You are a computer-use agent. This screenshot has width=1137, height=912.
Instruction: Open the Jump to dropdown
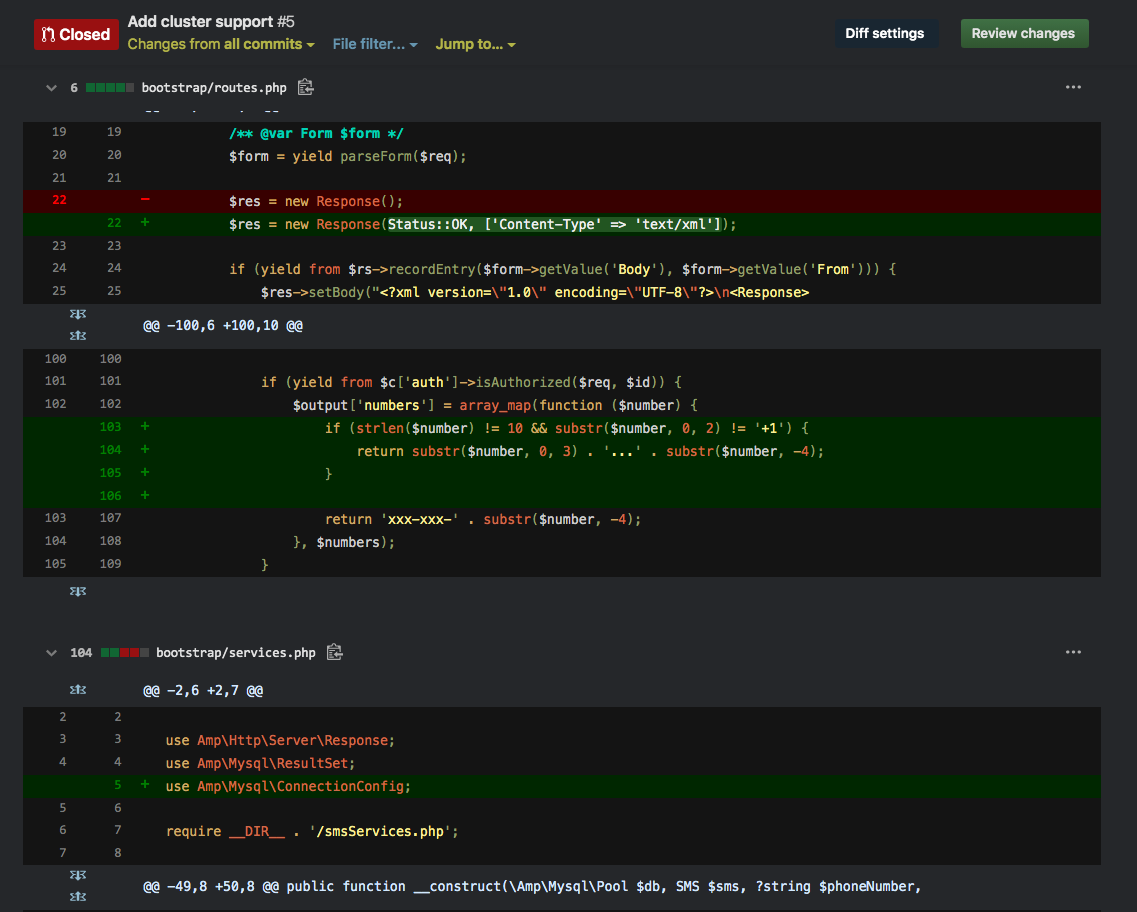(x=475, y=44)
